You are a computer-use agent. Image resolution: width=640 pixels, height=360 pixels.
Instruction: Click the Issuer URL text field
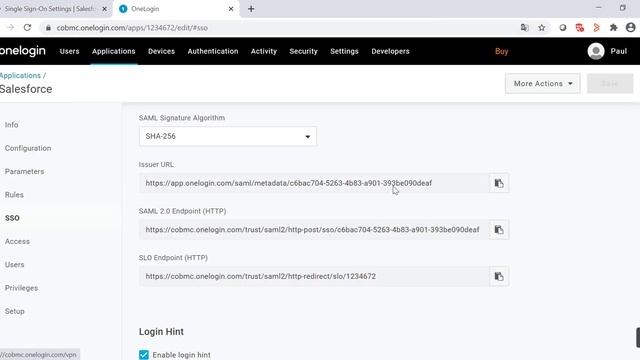[x=314, y=183]
